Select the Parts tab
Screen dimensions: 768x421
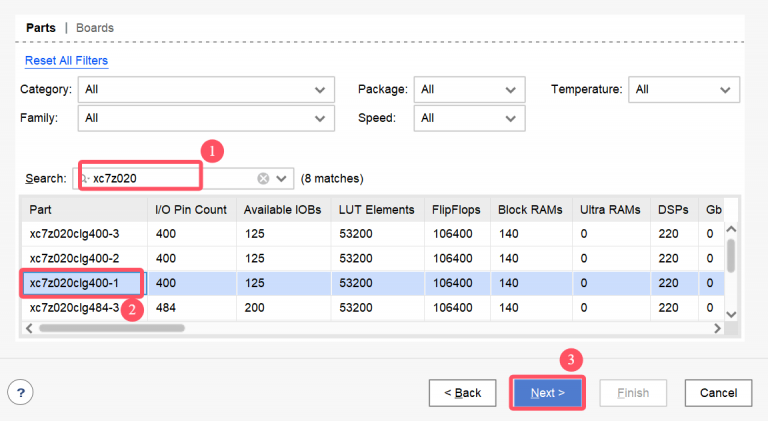click(x=40, y=28)
